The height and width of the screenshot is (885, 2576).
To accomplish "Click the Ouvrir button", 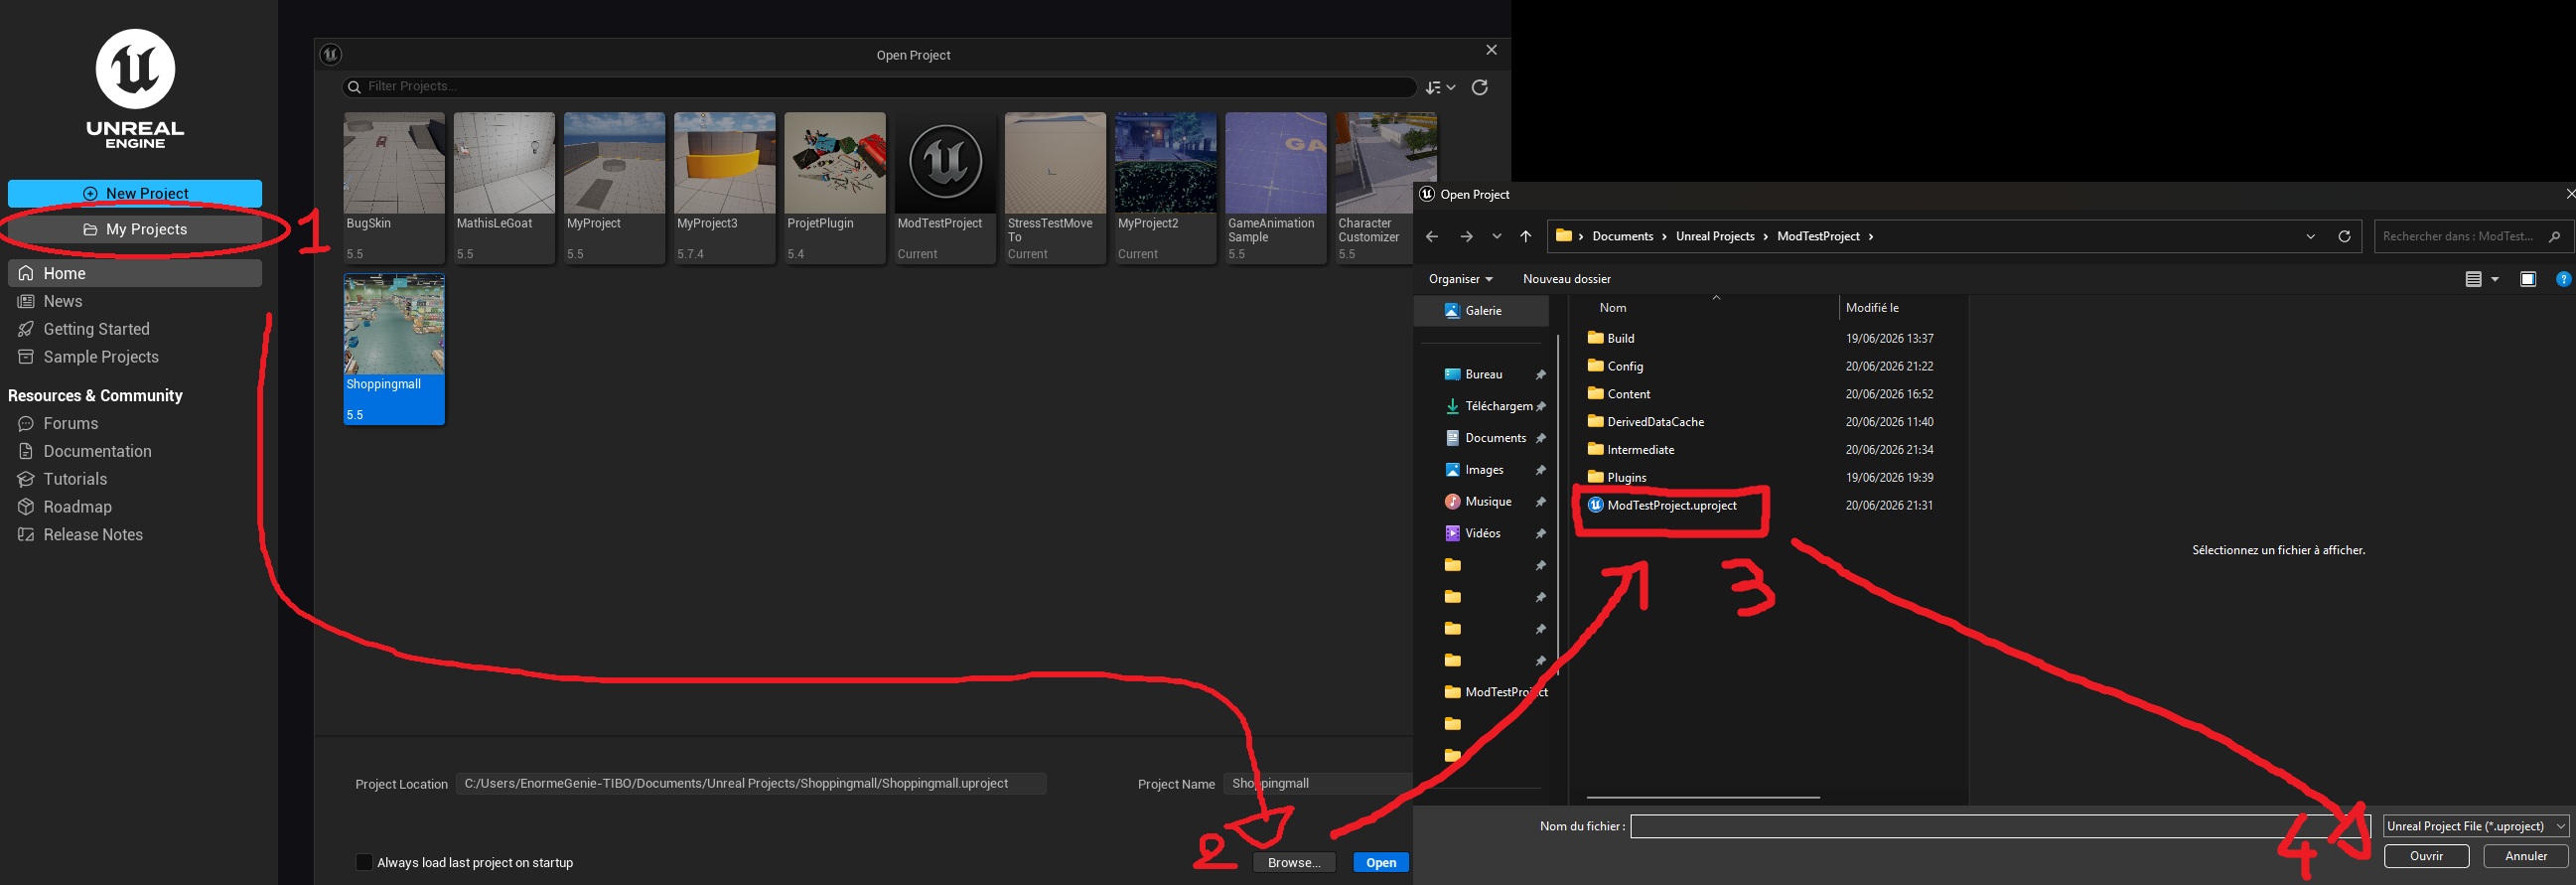I will click(x=2426, y=856).
